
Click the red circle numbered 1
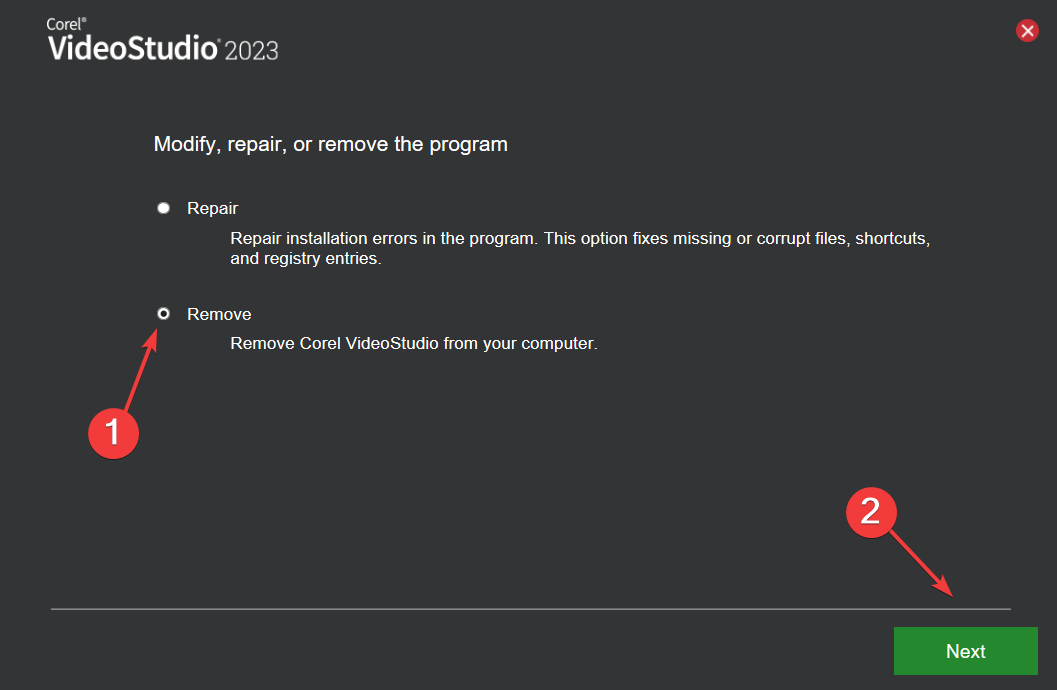112,431
